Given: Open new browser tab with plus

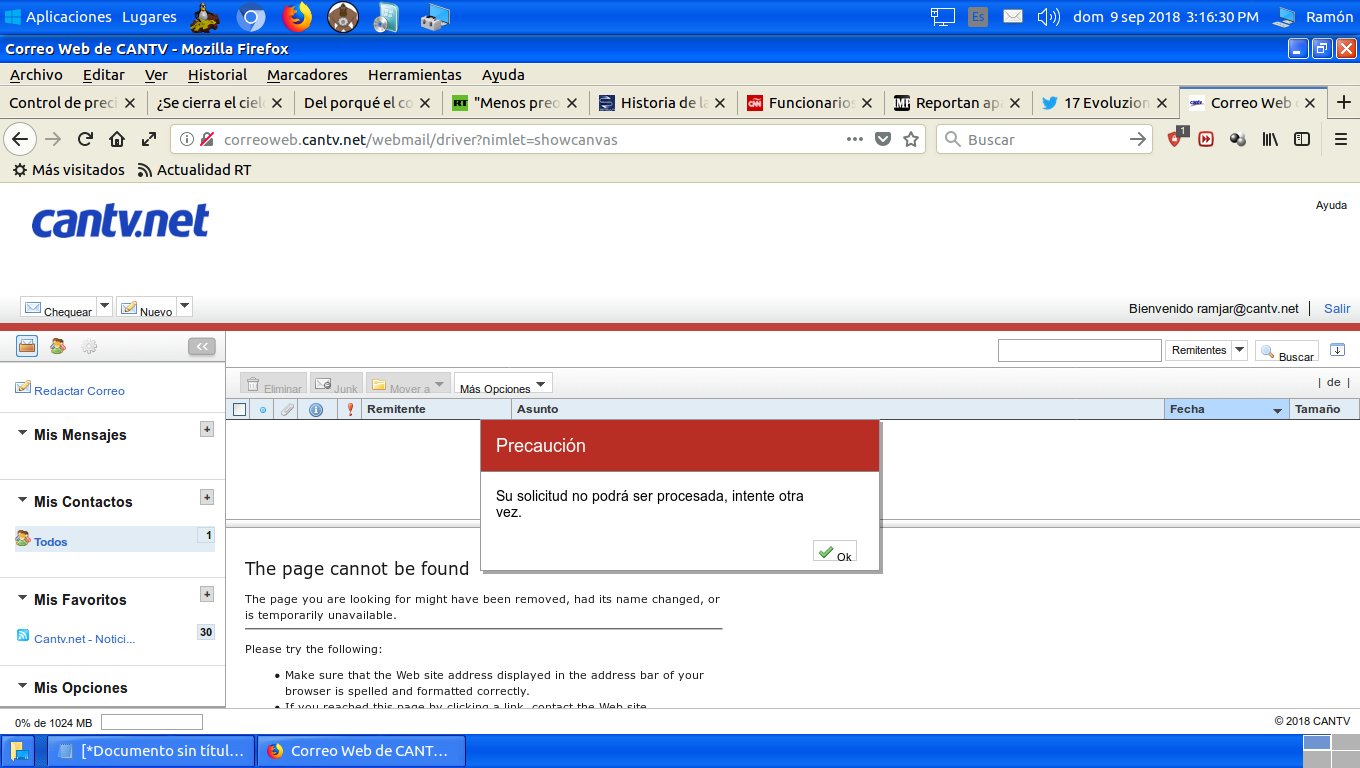Looking at the screenshot, I should tap(1344, 102).
